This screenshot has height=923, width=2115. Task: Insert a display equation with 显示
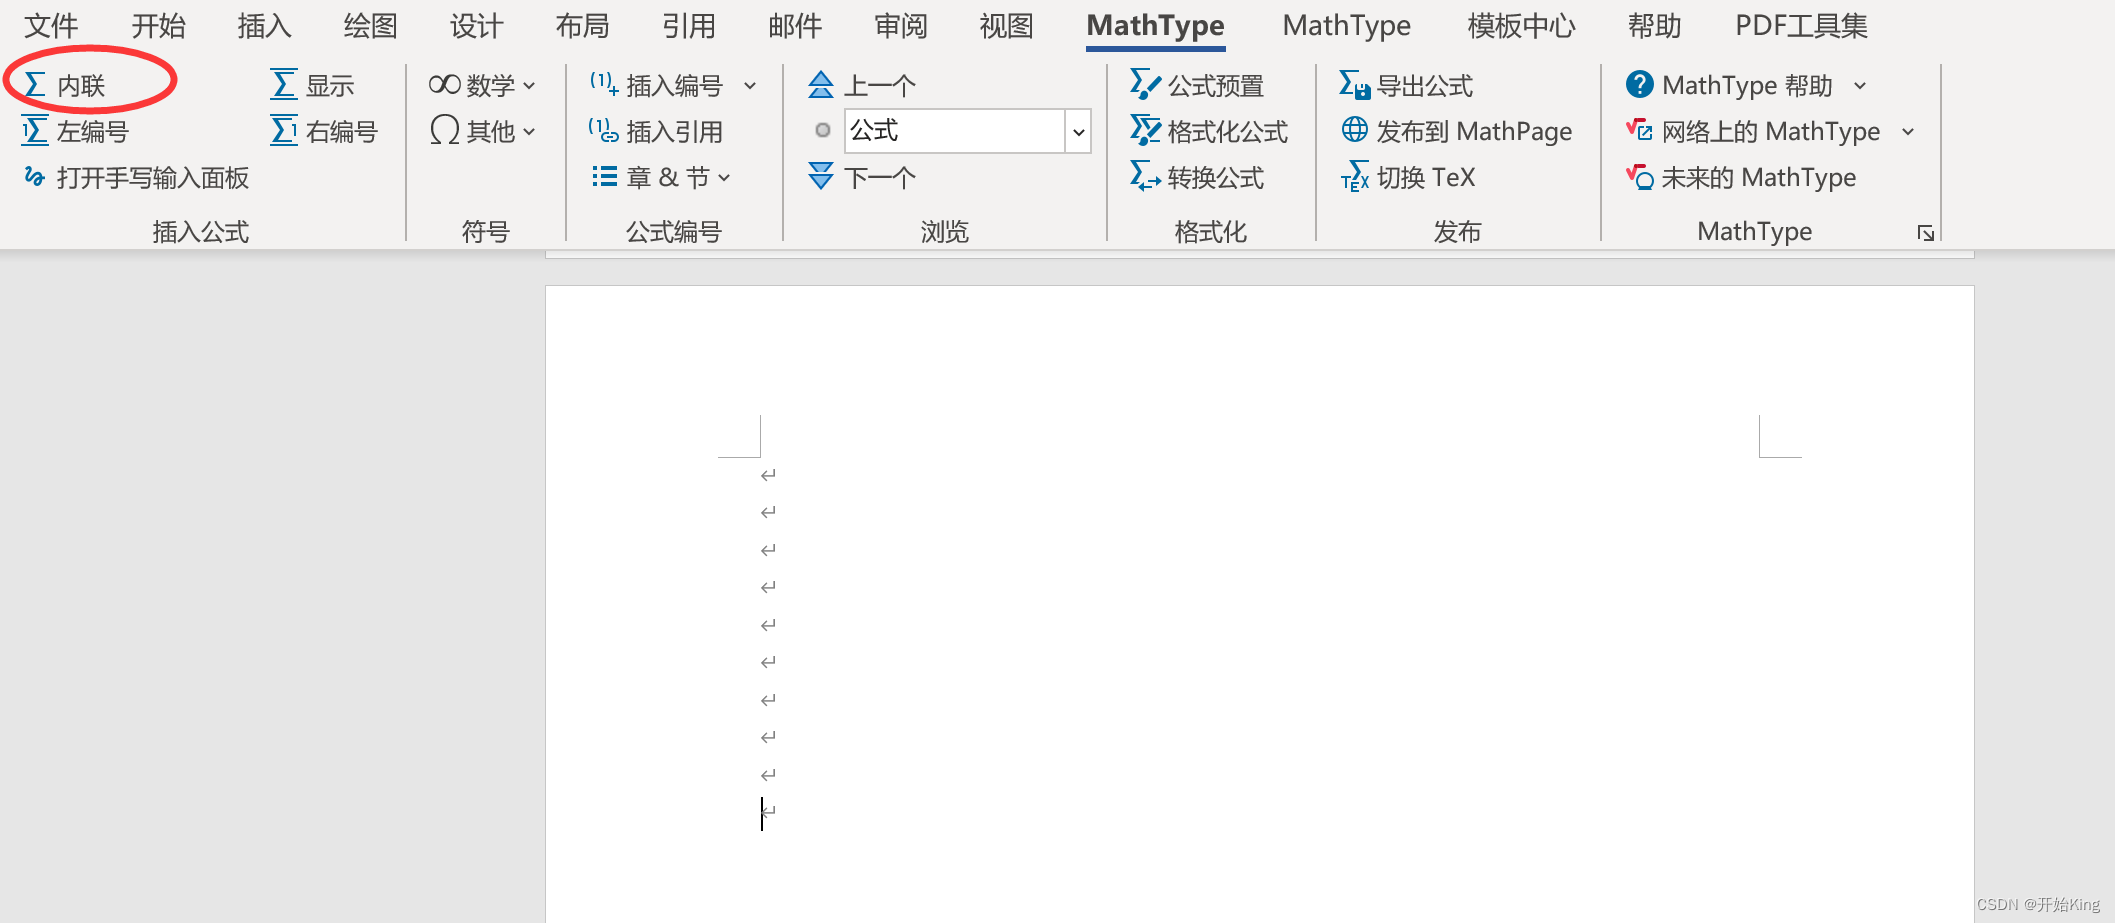click(x=313, y=84)
